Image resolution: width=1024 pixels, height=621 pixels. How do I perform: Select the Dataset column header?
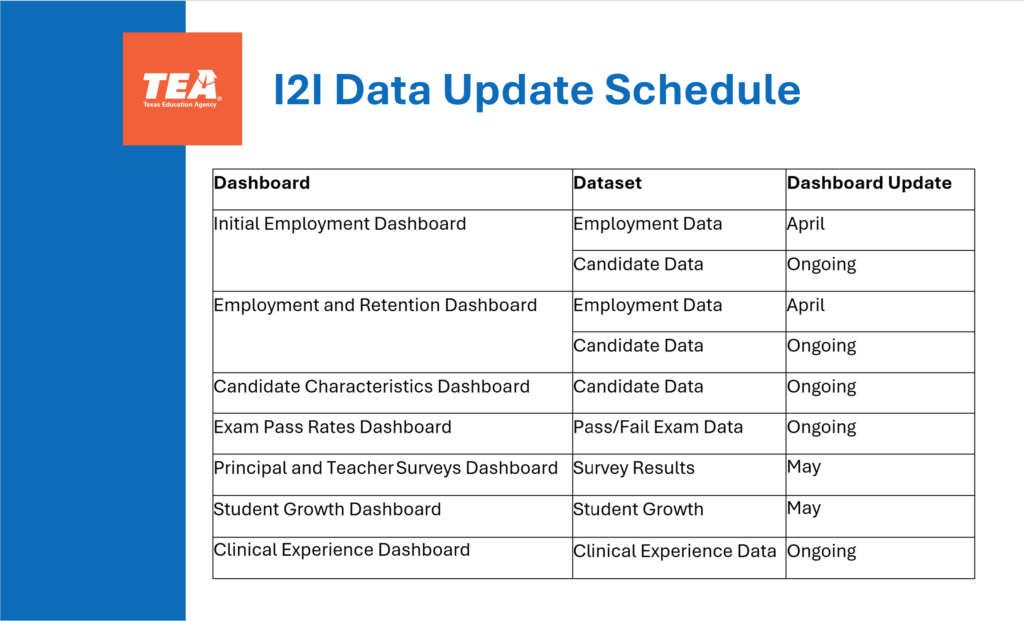pos(608,183)
